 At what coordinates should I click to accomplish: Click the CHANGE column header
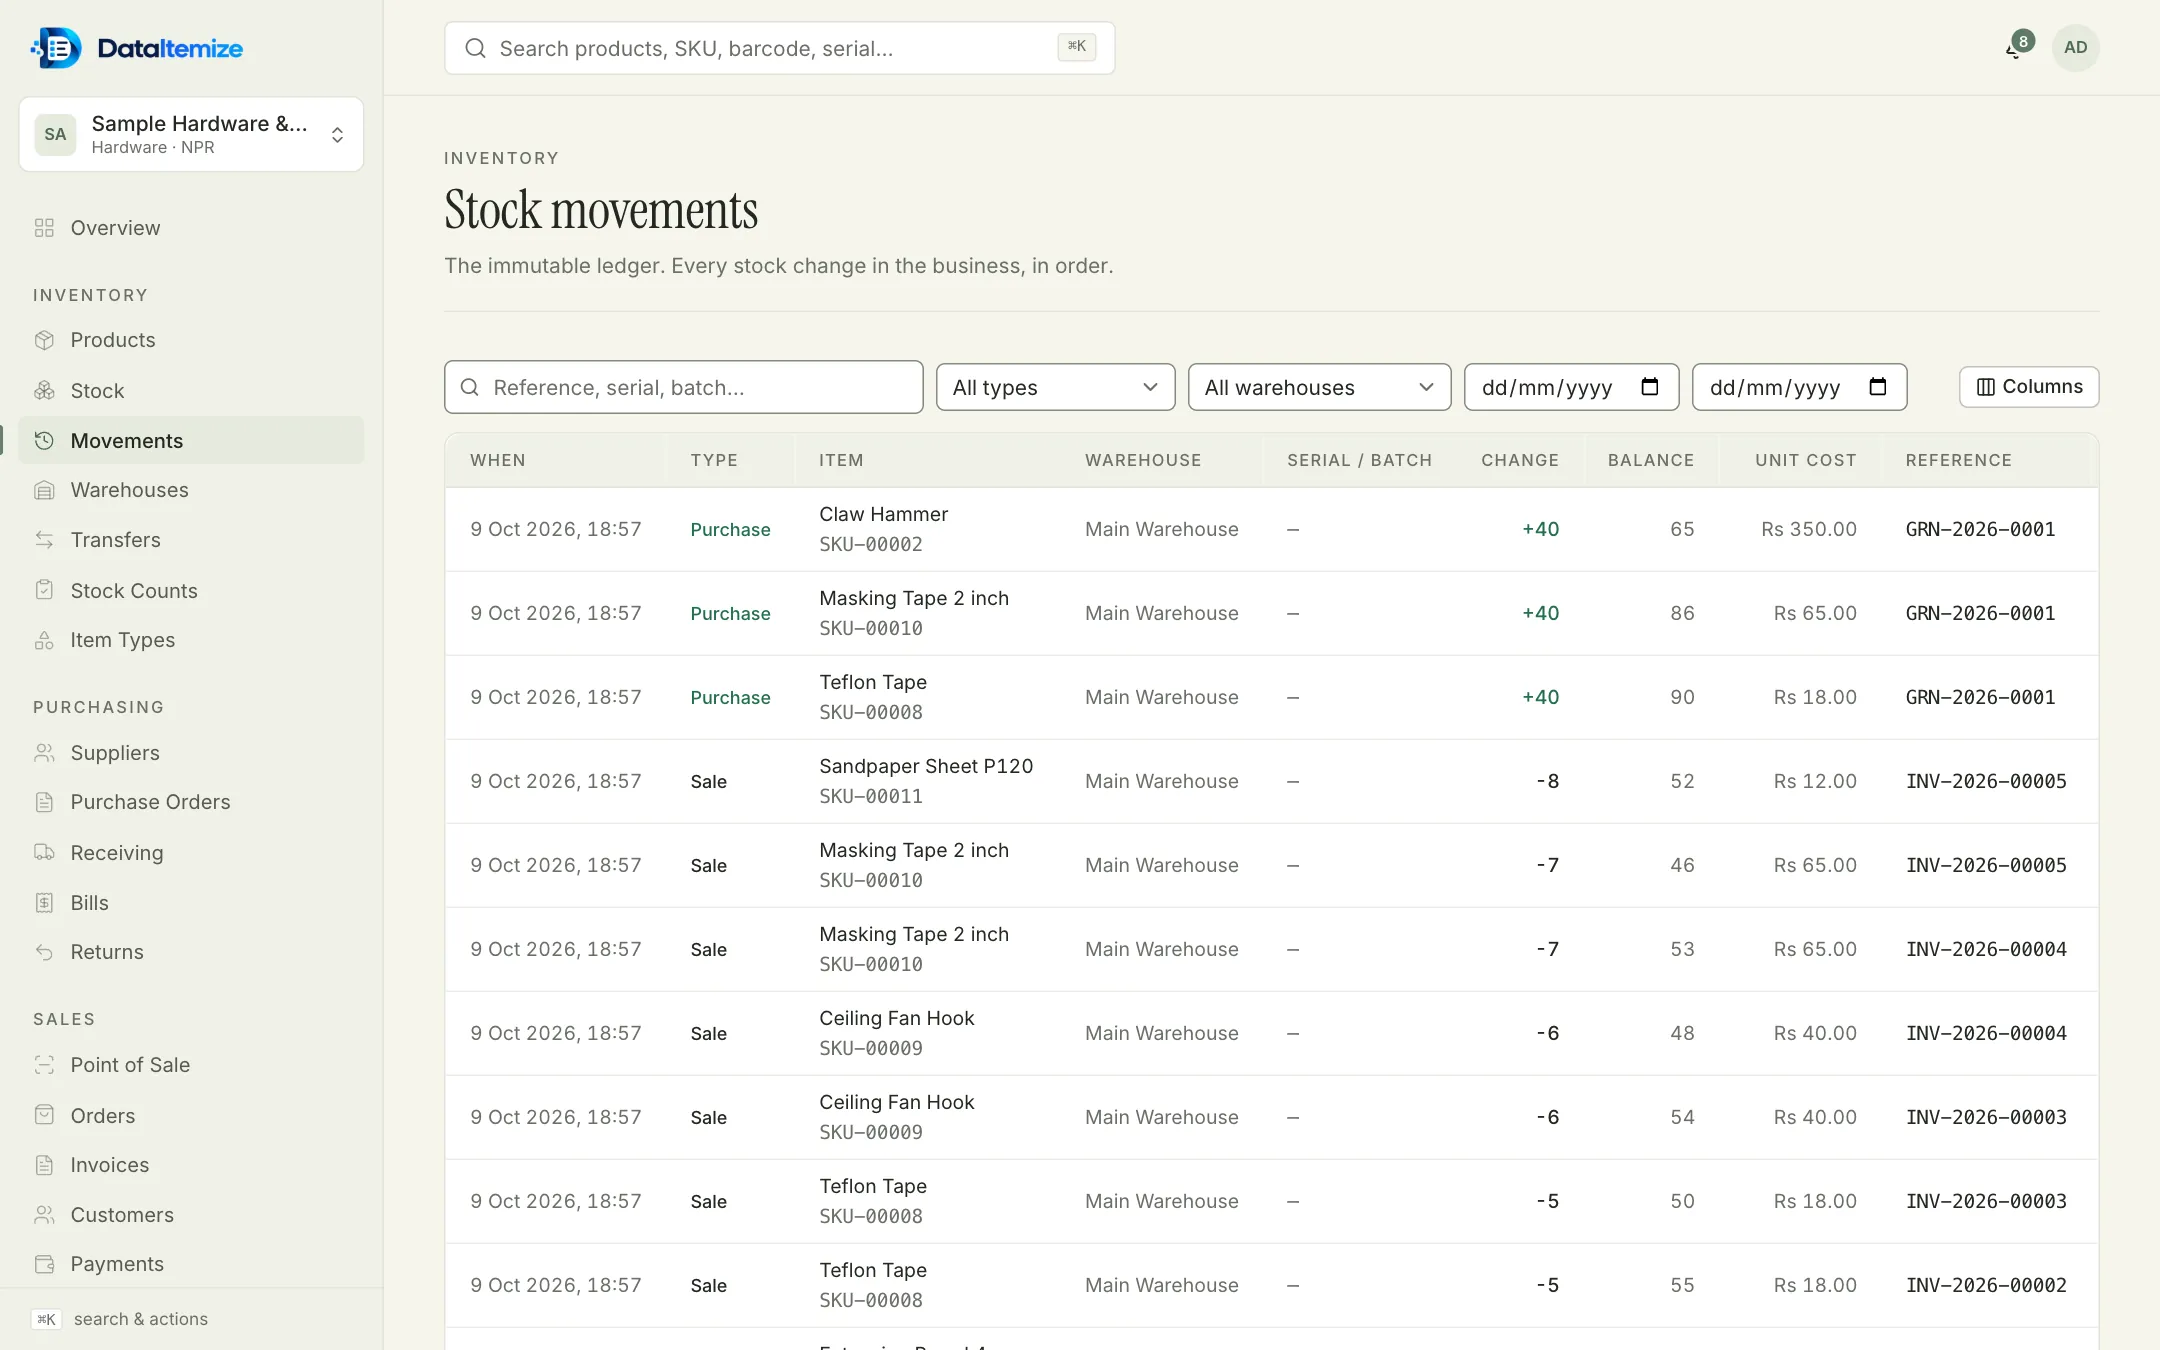point(1520,460)
